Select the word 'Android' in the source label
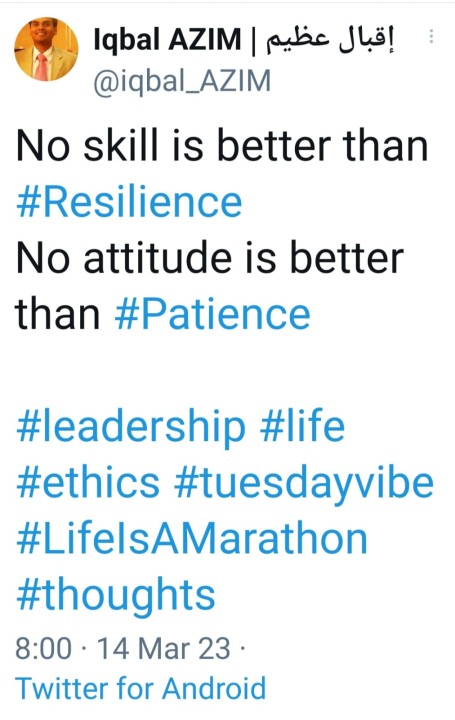The height and width of the screenshot is (720, 455). 214,688
